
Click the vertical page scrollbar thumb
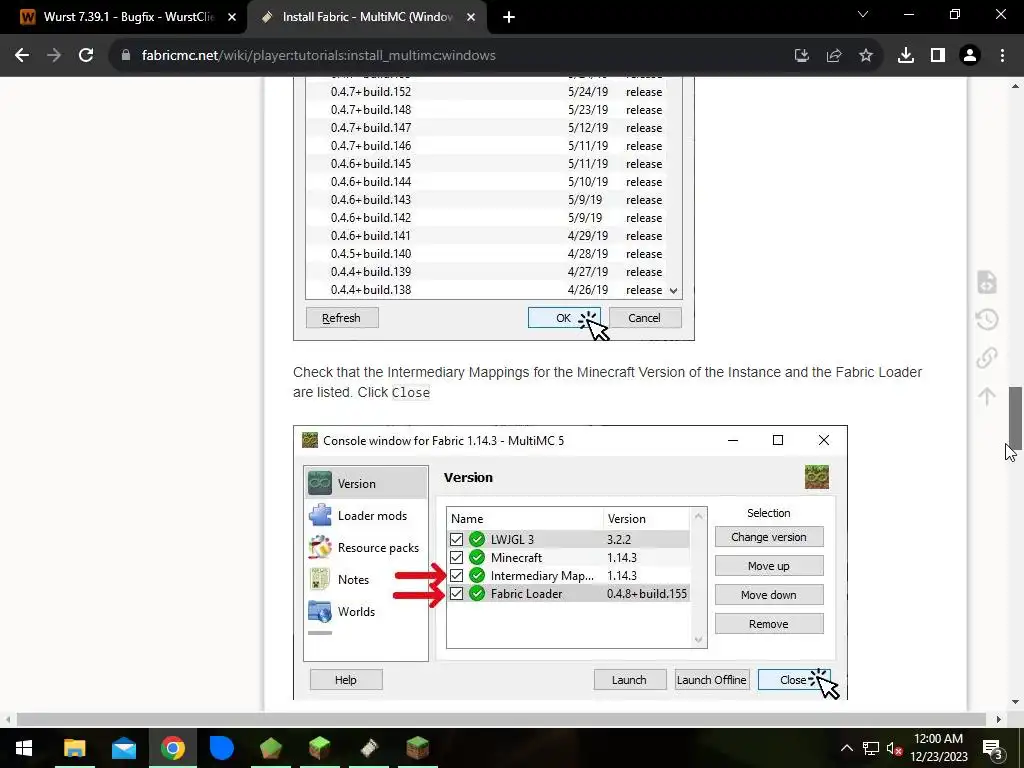click(x=1015, y=417)
